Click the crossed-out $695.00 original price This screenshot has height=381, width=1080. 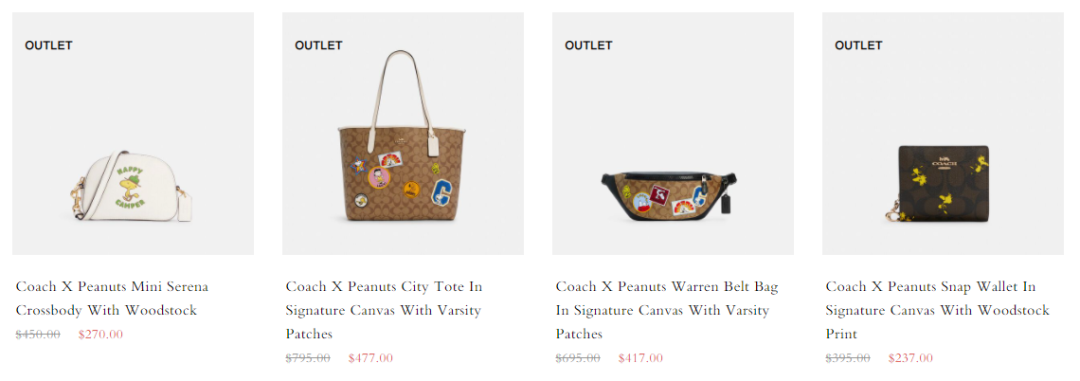[x=578, y=358]
